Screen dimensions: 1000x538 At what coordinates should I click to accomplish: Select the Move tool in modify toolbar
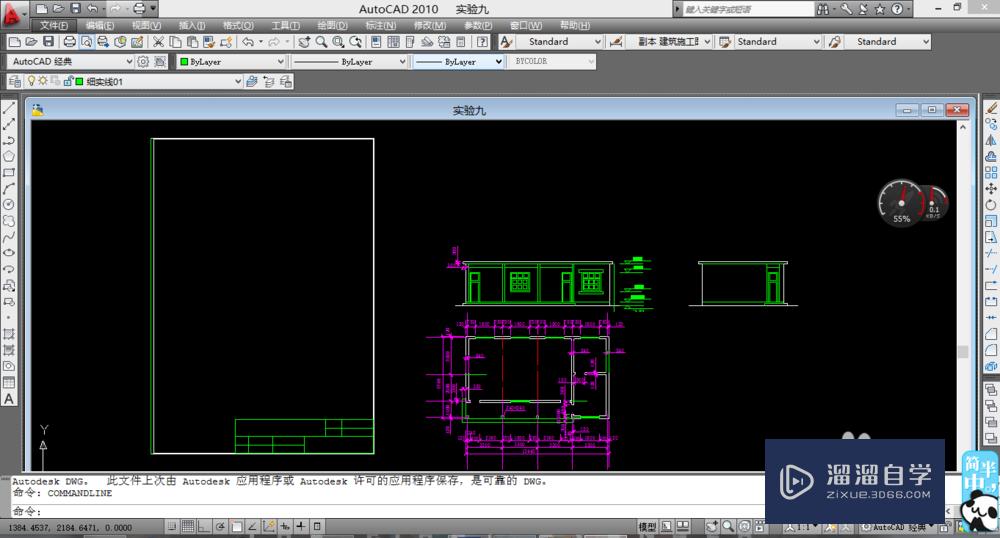[990, 189]
